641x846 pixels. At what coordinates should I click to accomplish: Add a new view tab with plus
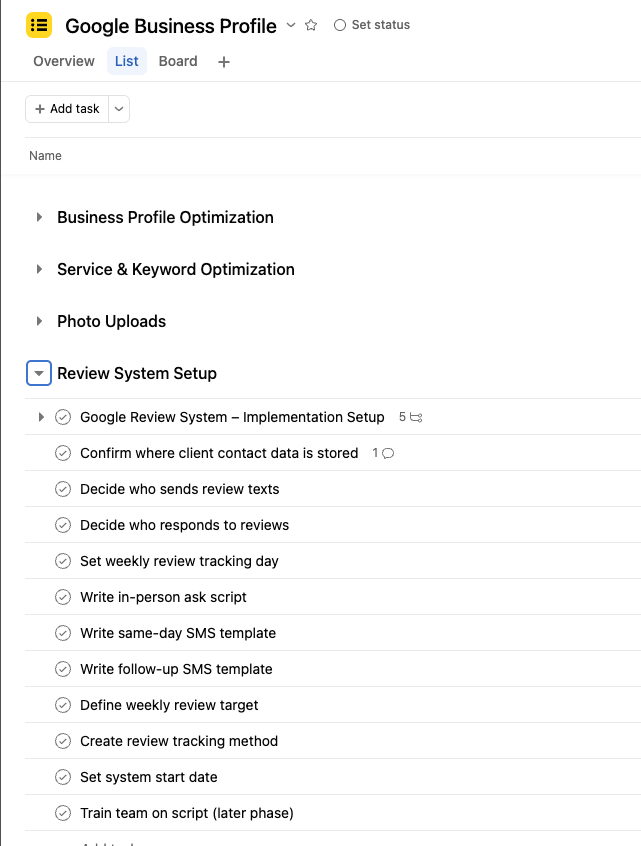(224, 62)
